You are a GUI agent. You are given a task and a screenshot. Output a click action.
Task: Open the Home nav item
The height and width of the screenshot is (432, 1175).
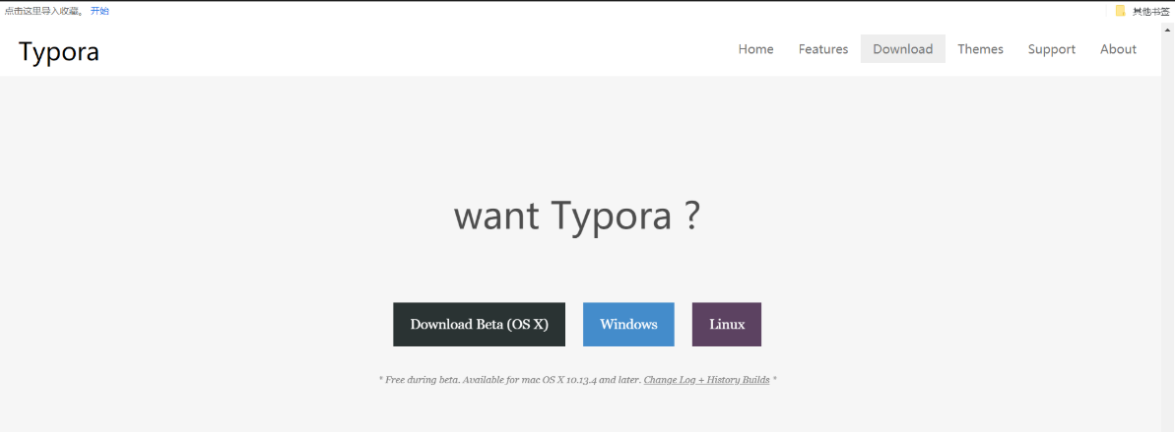click(x=755, y=49)
